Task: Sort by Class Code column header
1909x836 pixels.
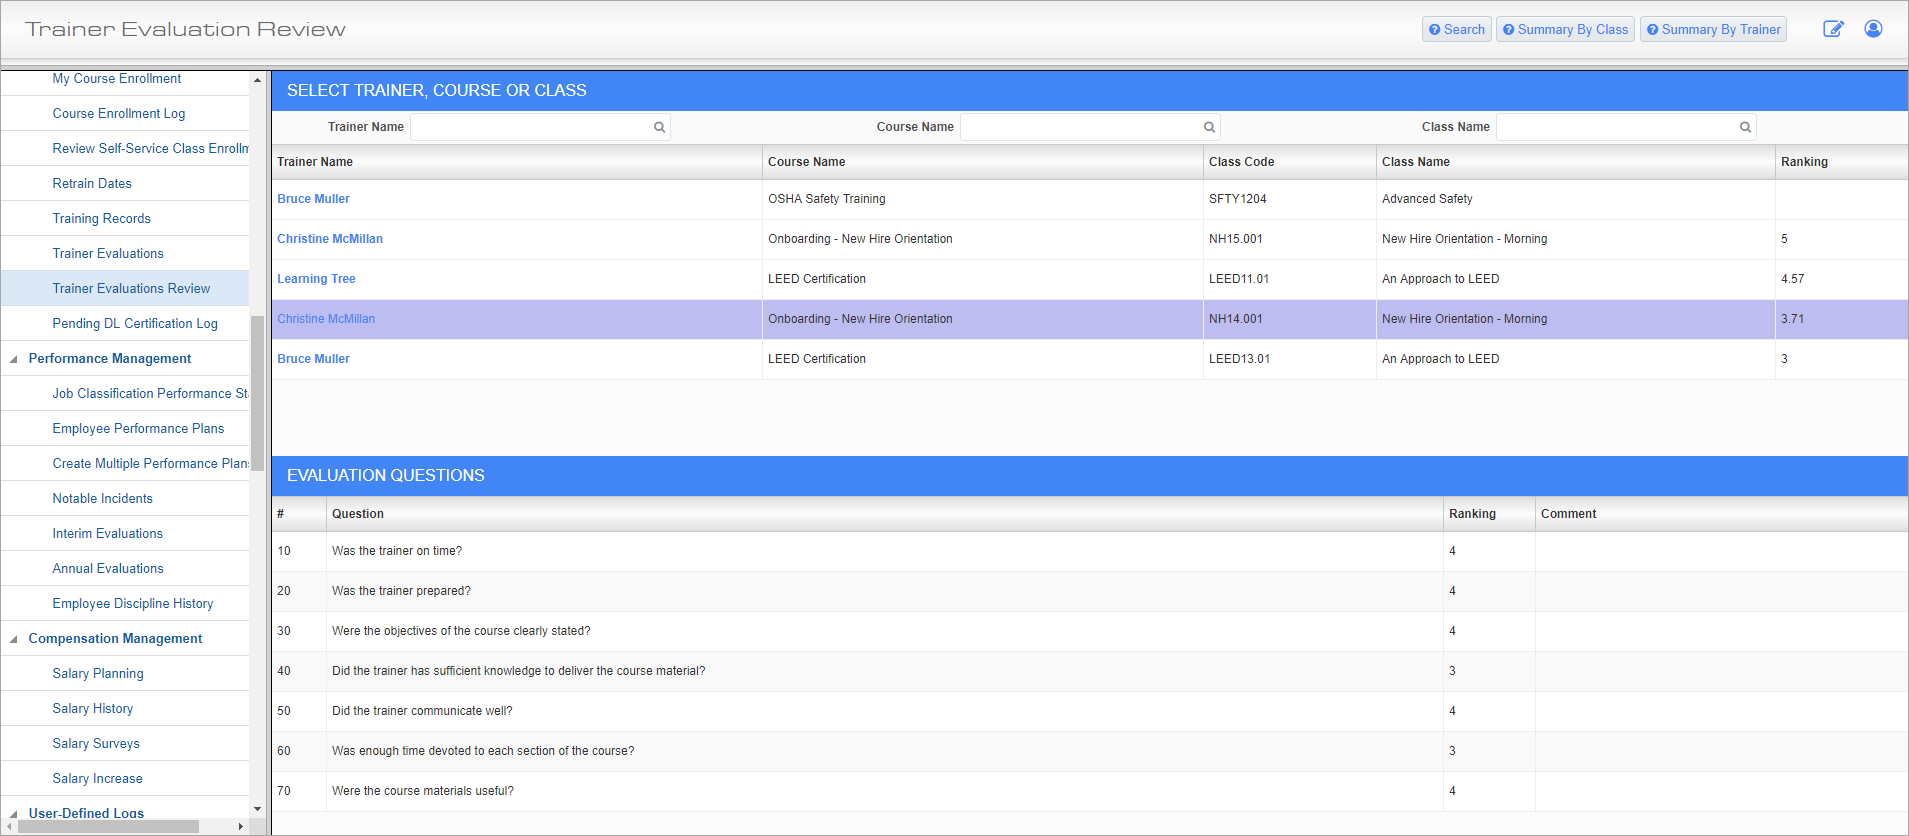Action: pyautogui.click(x=1290, y=162)
